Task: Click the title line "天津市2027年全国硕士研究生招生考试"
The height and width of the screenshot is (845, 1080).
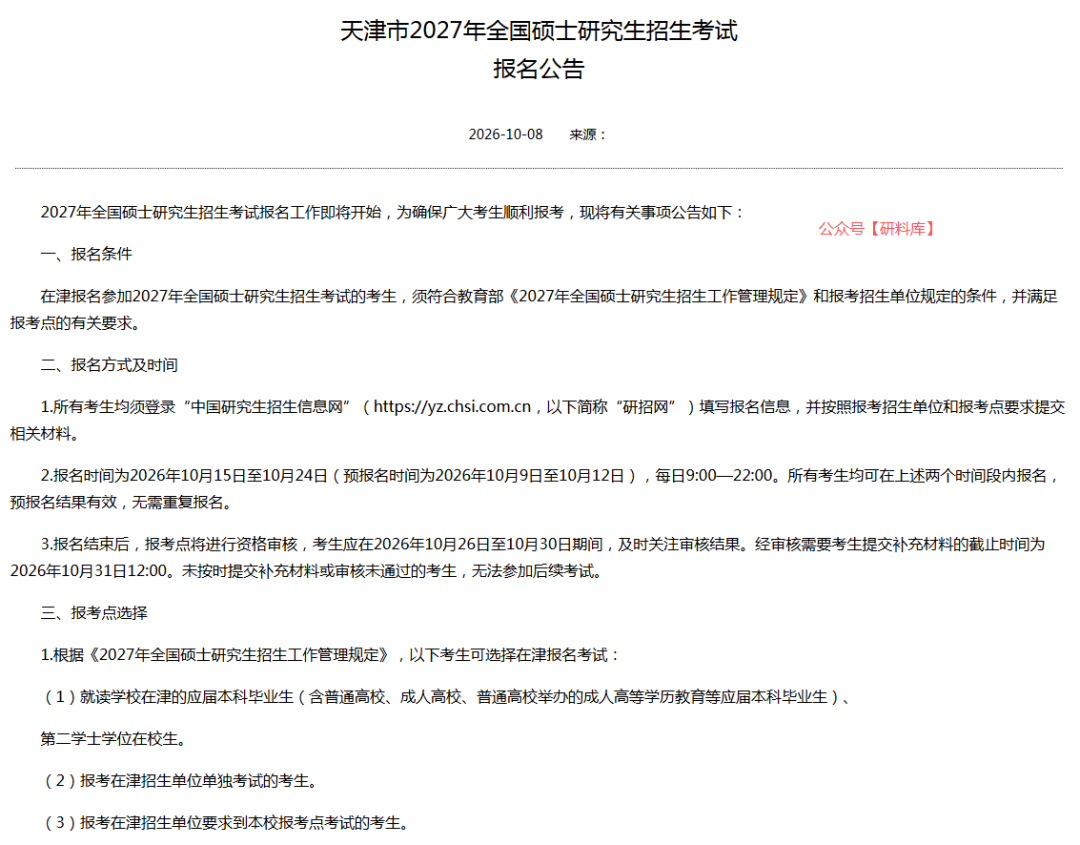Action: point(539,31)
